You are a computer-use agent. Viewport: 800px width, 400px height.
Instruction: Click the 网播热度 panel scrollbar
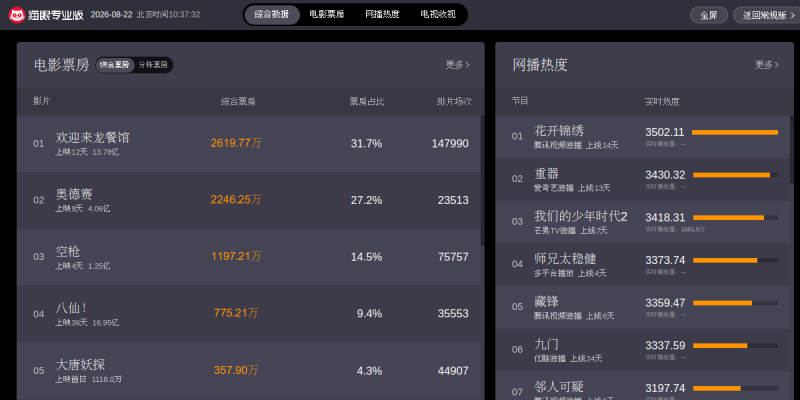point(792,149)
